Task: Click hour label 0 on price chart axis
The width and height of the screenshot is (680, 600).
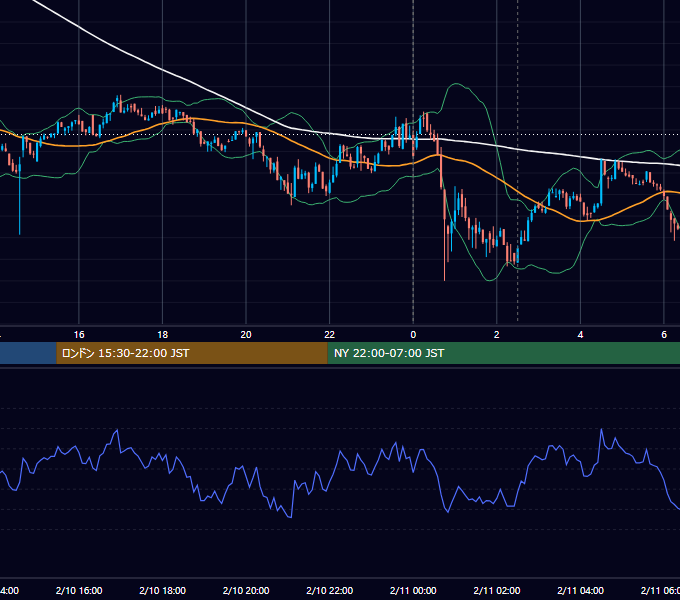Action: tap(413, 335)
